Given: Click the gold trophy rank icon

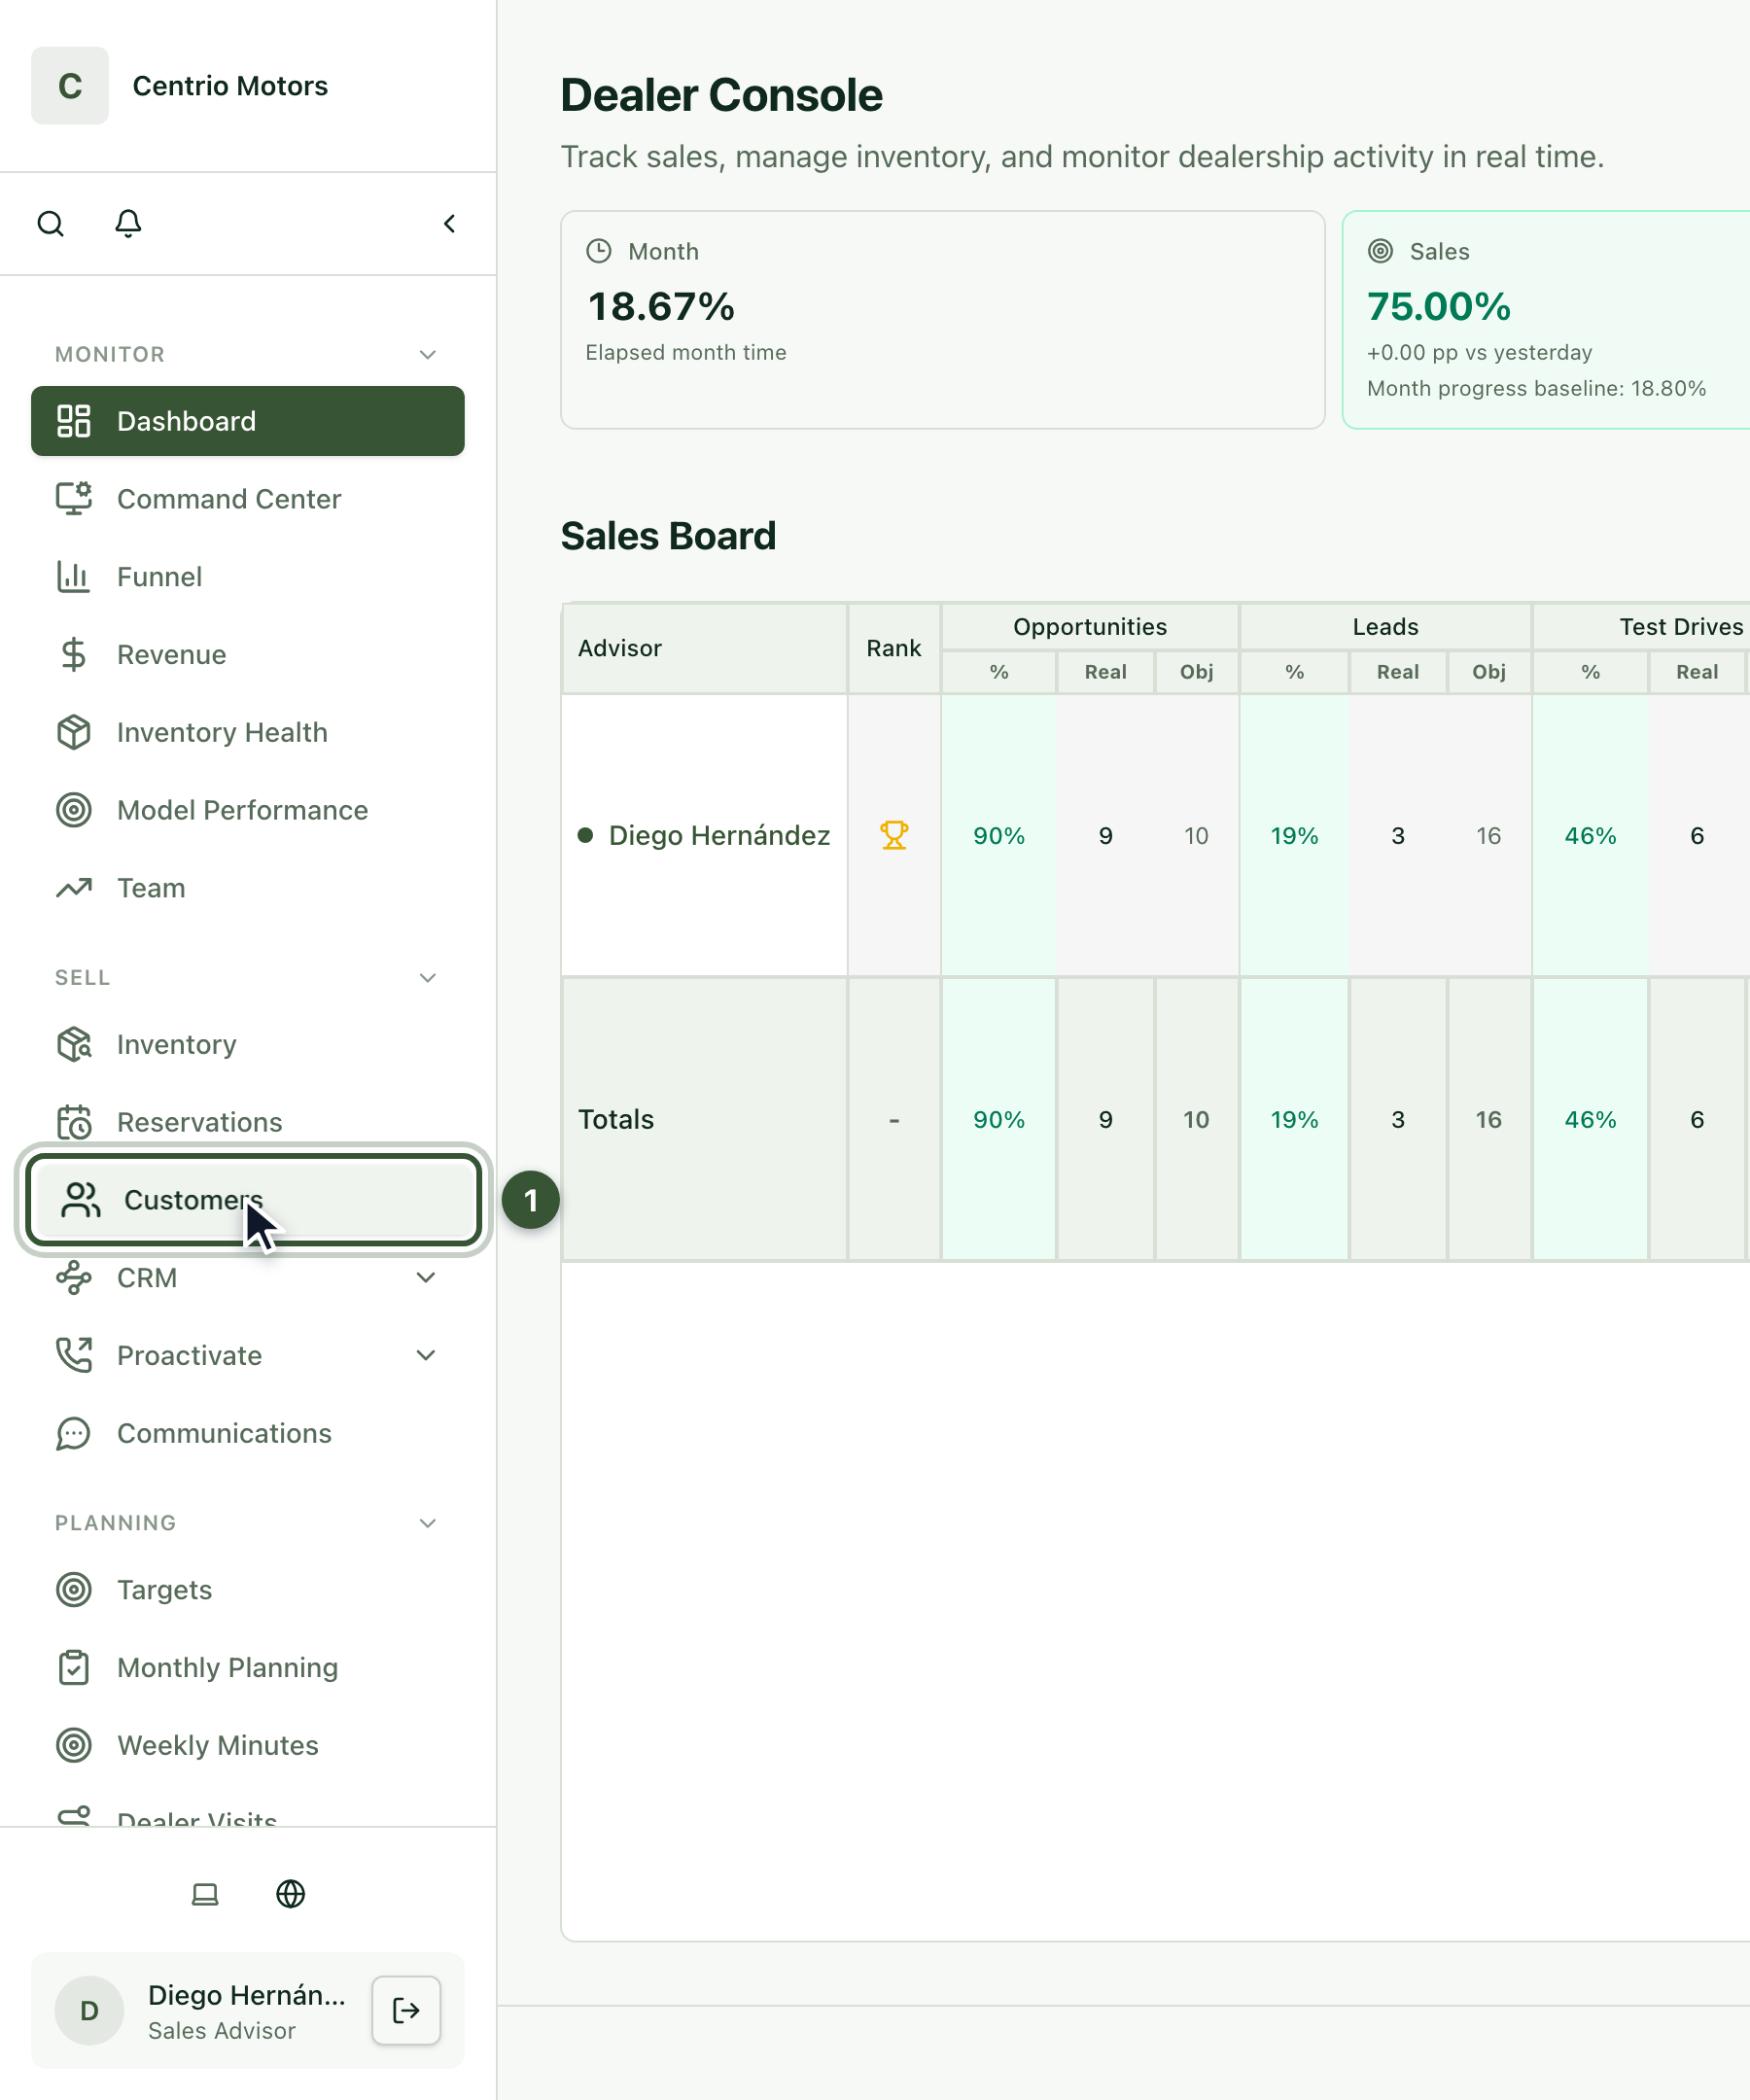Looking at the screenshot, I should pos(894,836).
